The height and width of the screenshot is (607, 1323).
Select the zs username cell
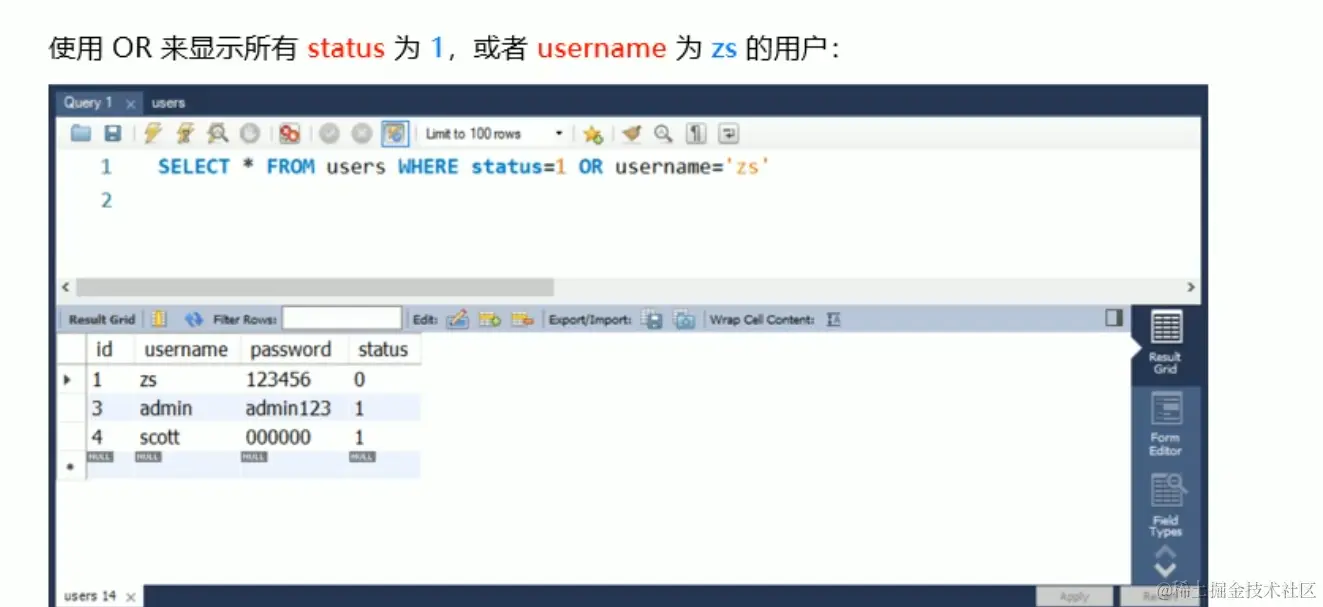point(188,380)
